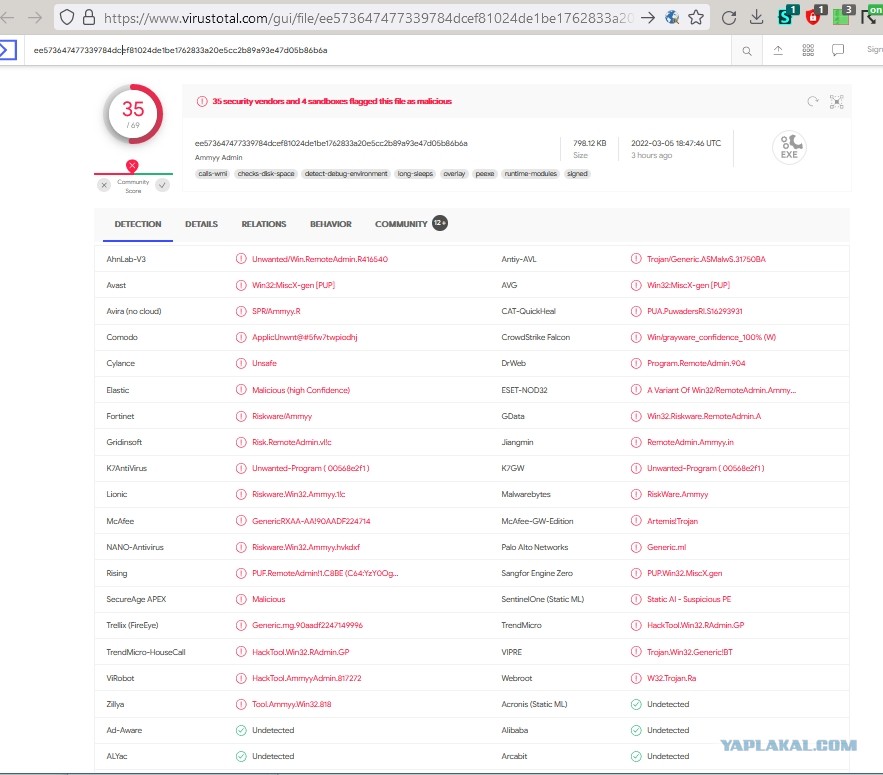Click the Palo Alto Networks Generic.ml result
The width and height of the screenshot is (883, 775).
pos(666,547)
